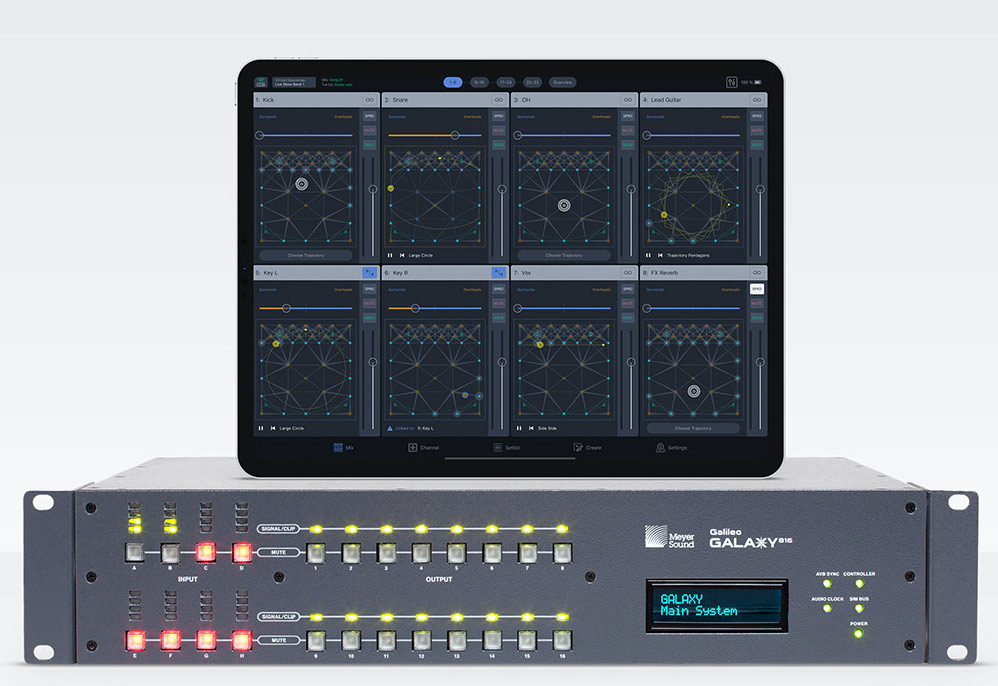
Task: Open Choose Trajectory for FX Reverb channel
Action: 692,428
